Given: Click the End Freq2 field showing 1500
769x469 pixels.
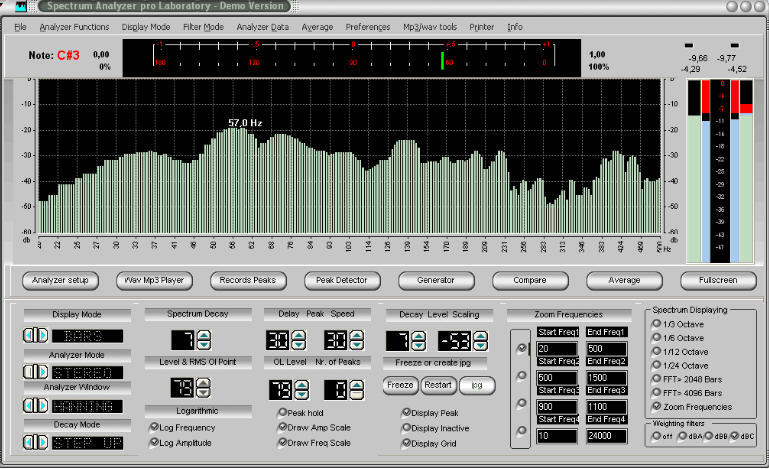Looking at the screenshot, I should [607, 378].
